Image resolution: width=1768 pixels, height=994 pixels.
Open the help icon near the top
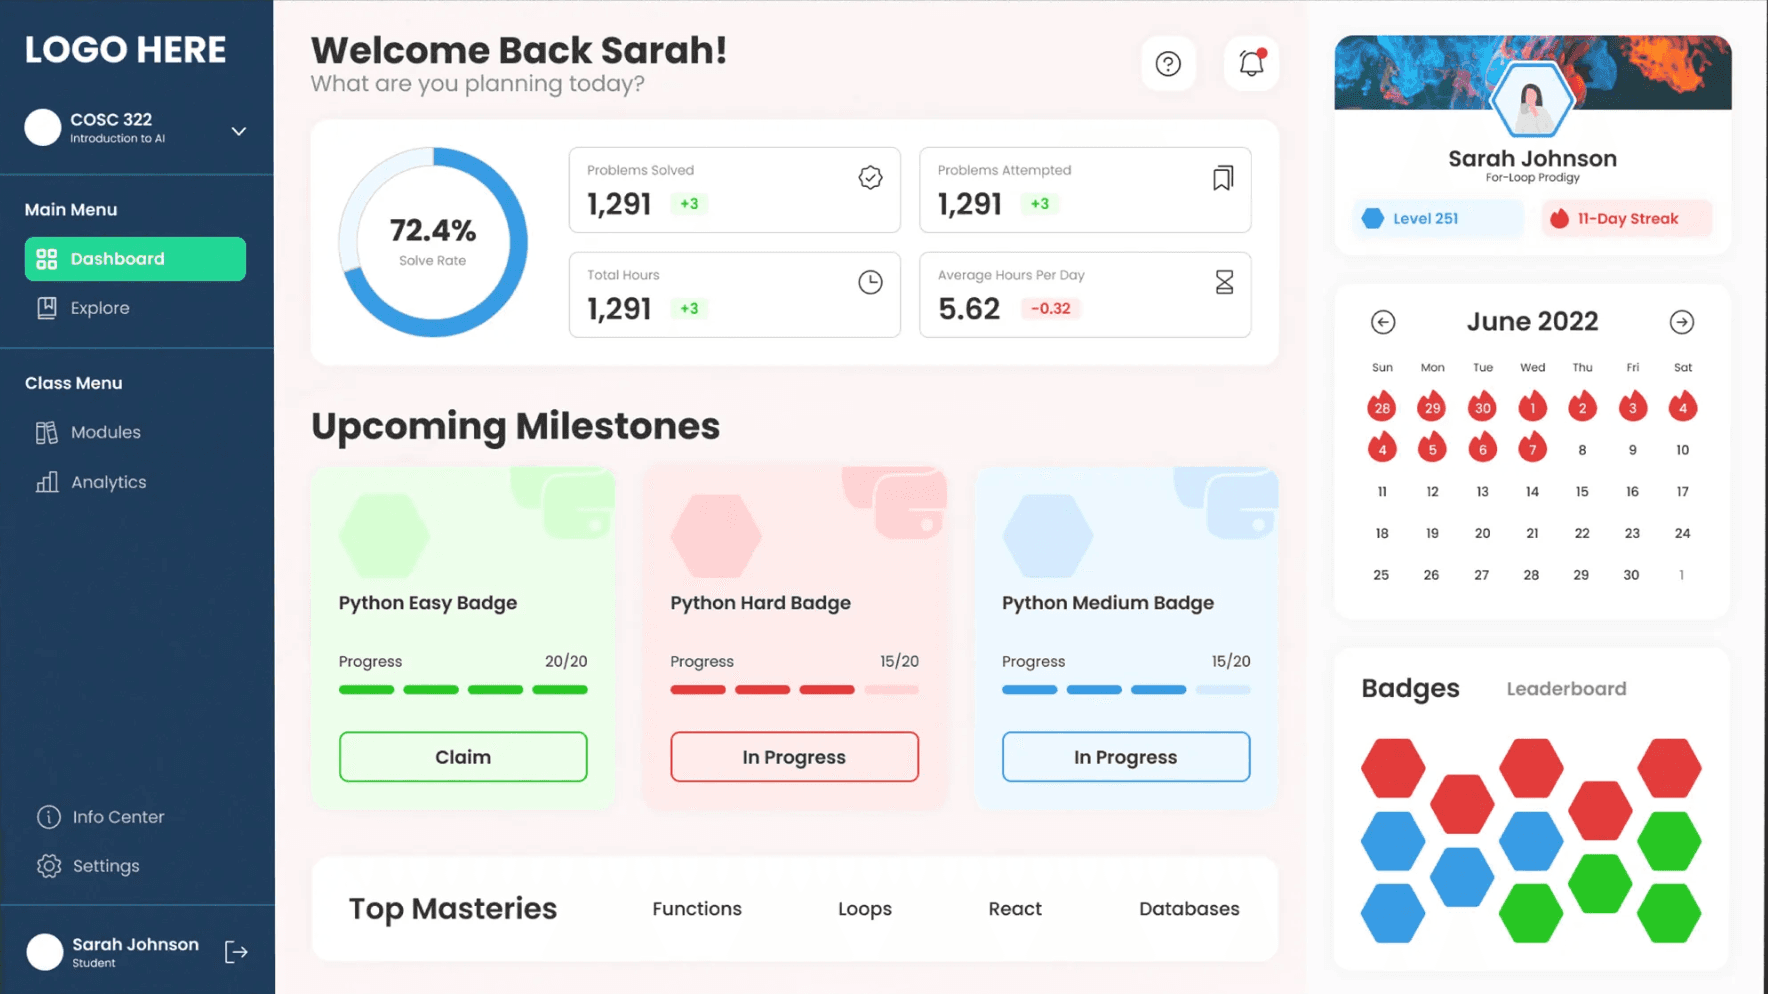coord(1168,63)
